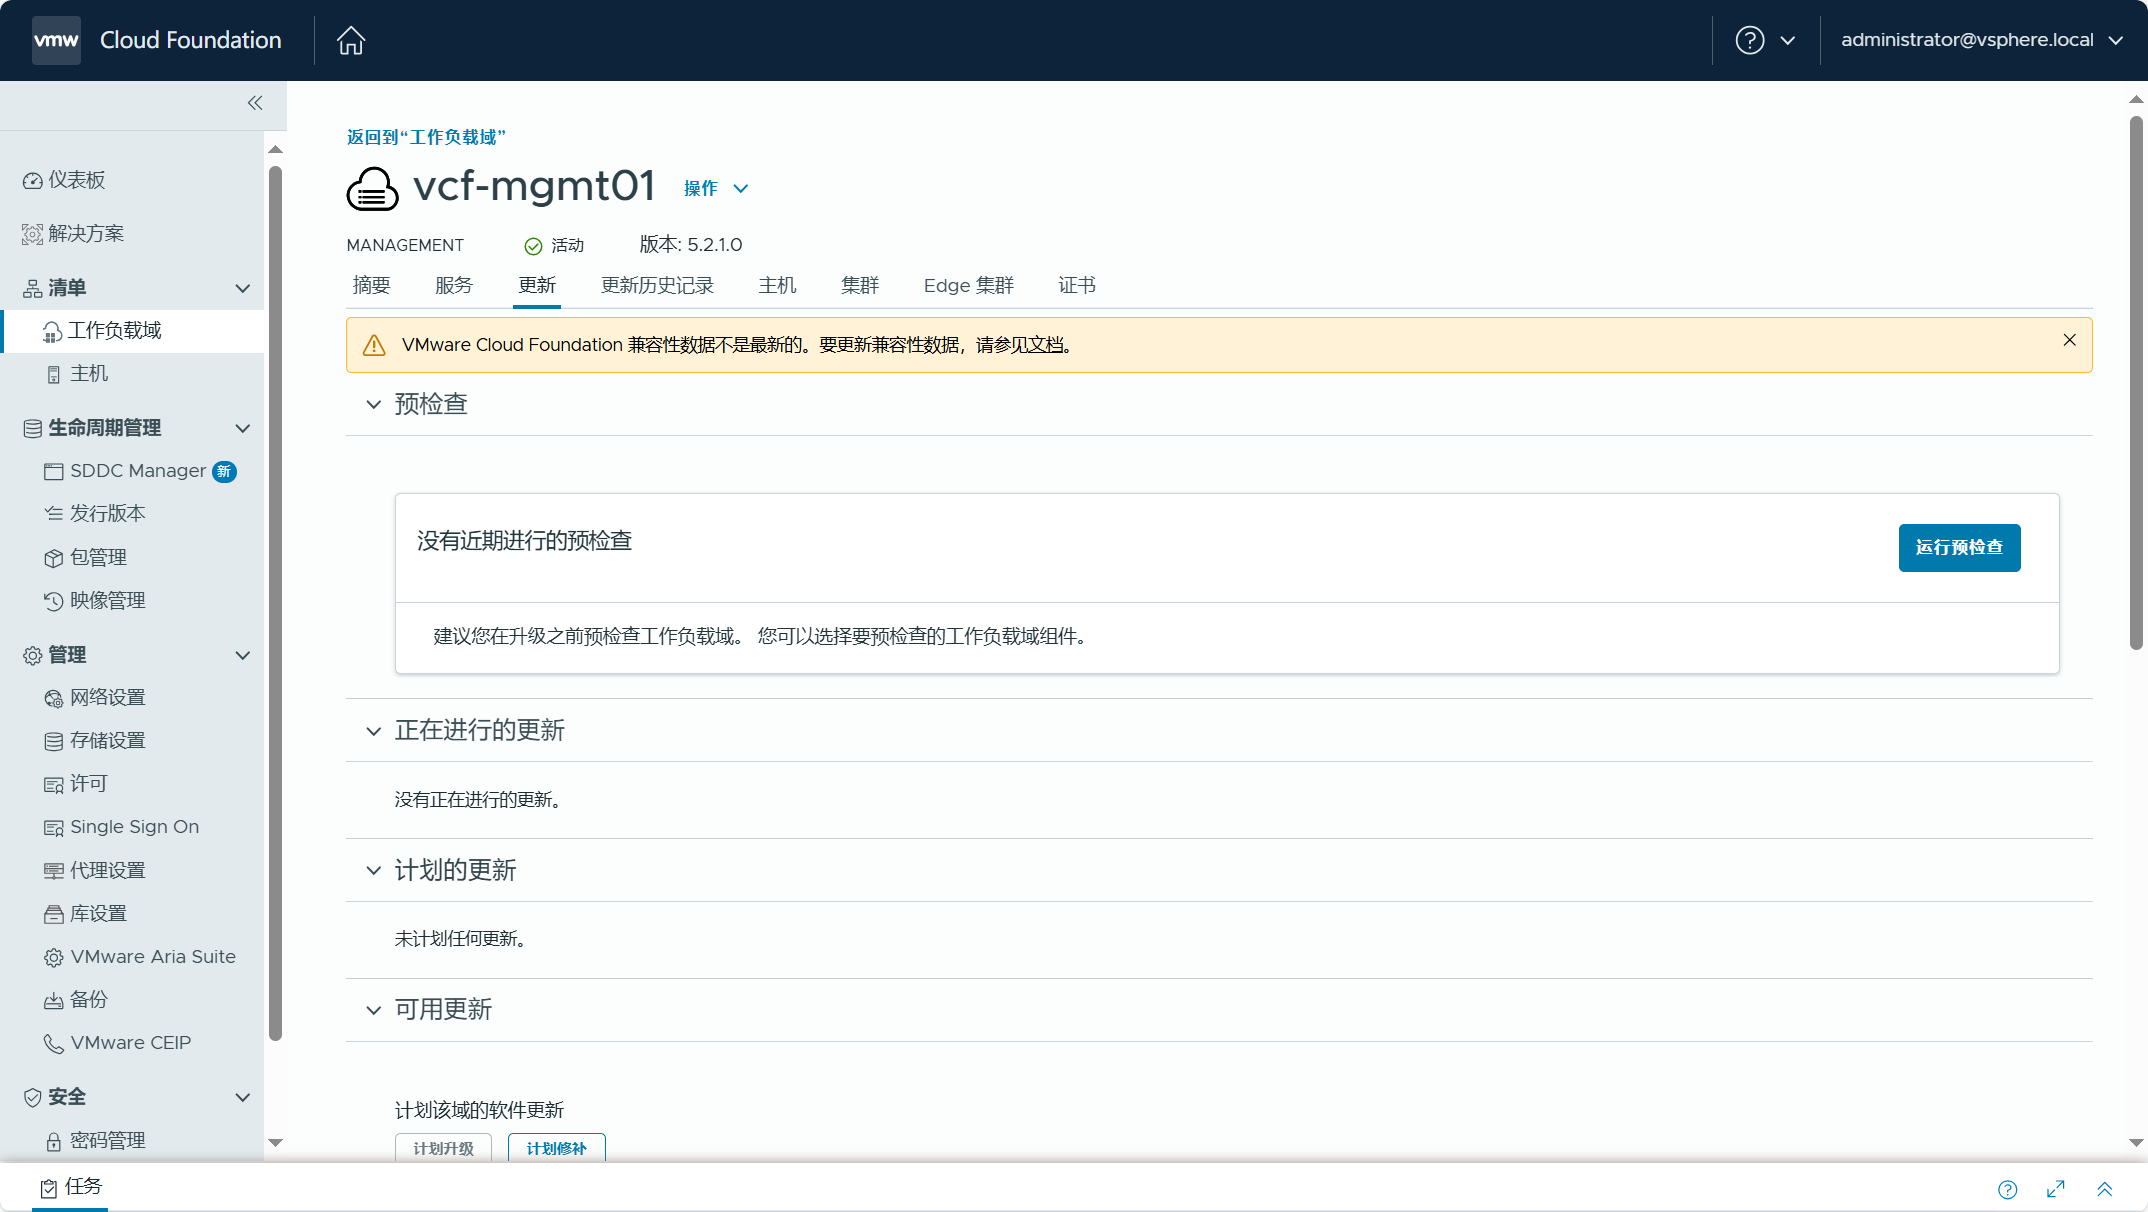Collapse the 生命周期管理 sidebar section
The height and width of the screenshot is (1212, 2148).
243,428
